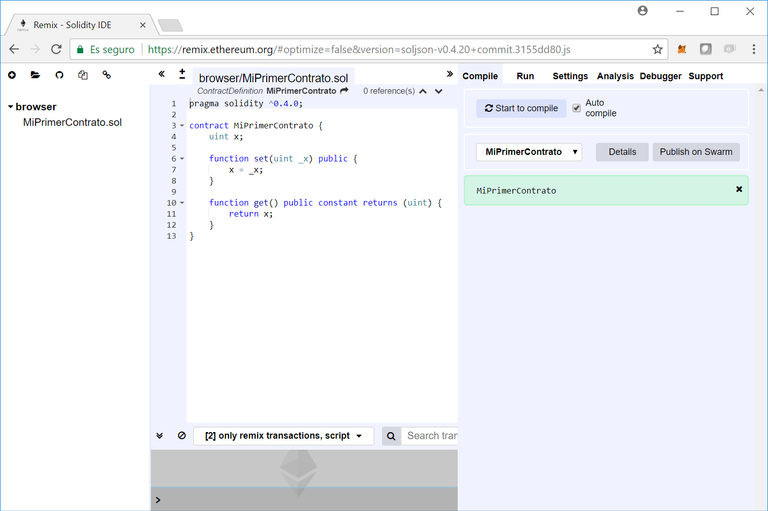Viewport: 768px width, 511px height.
Task: Open the Debugger tab
Action: (660, 76)
